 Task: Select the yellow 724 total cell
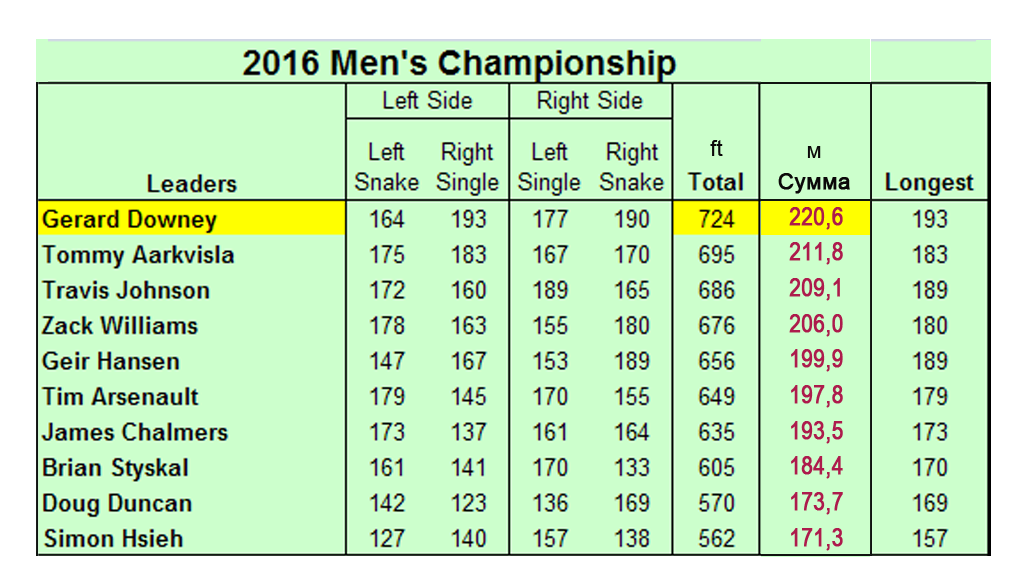(x=716, y=218)
